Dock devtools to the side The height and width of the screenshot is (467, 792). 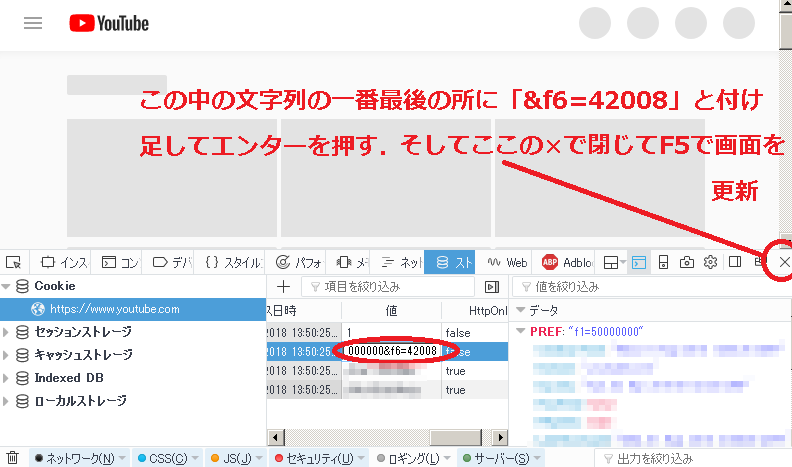(735, 262)
